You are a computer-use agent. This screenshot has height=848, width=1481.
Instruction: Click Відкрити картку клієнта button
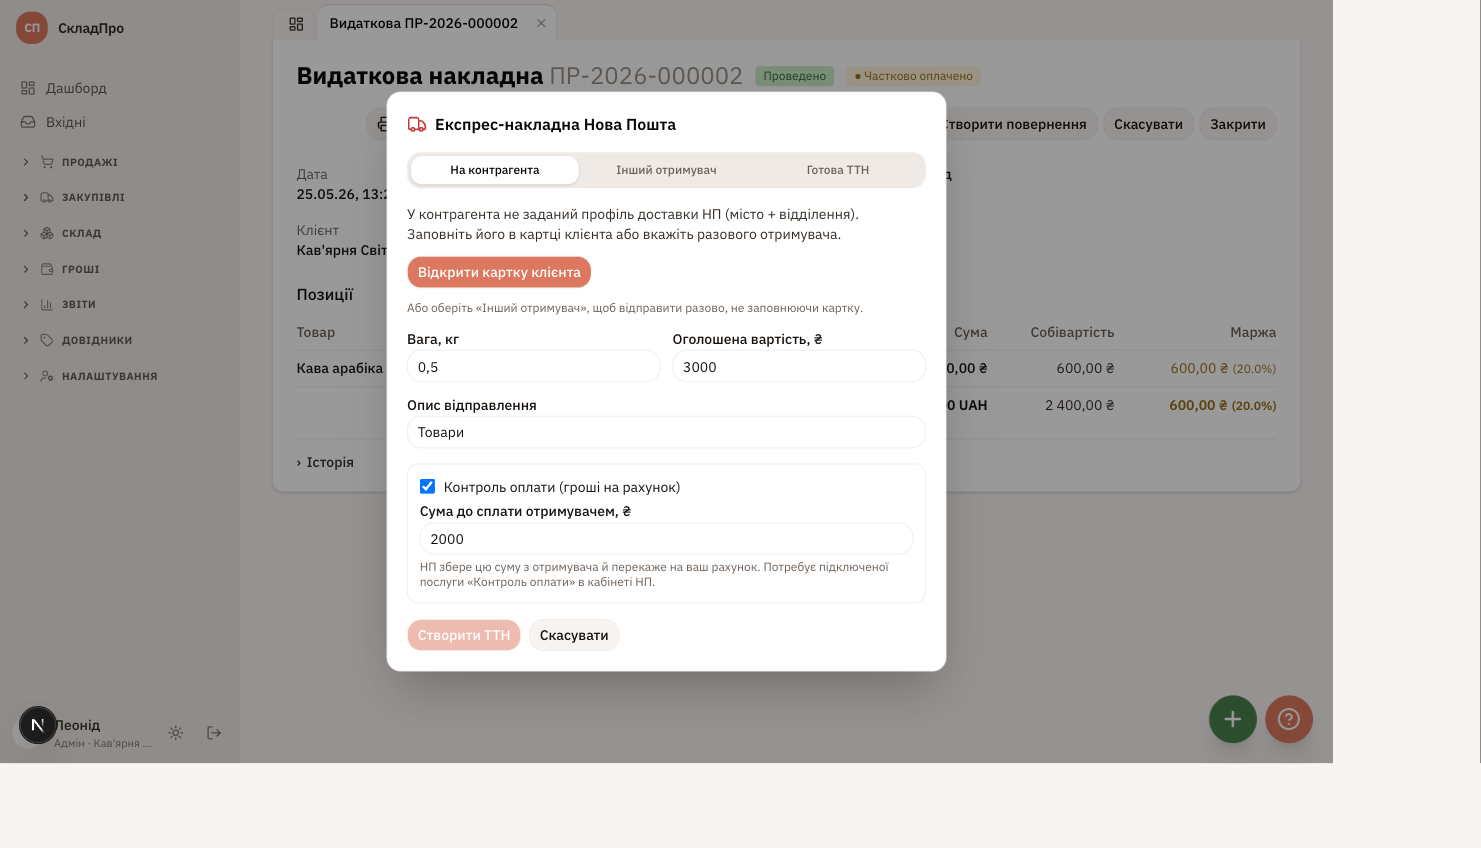point(499,272)
